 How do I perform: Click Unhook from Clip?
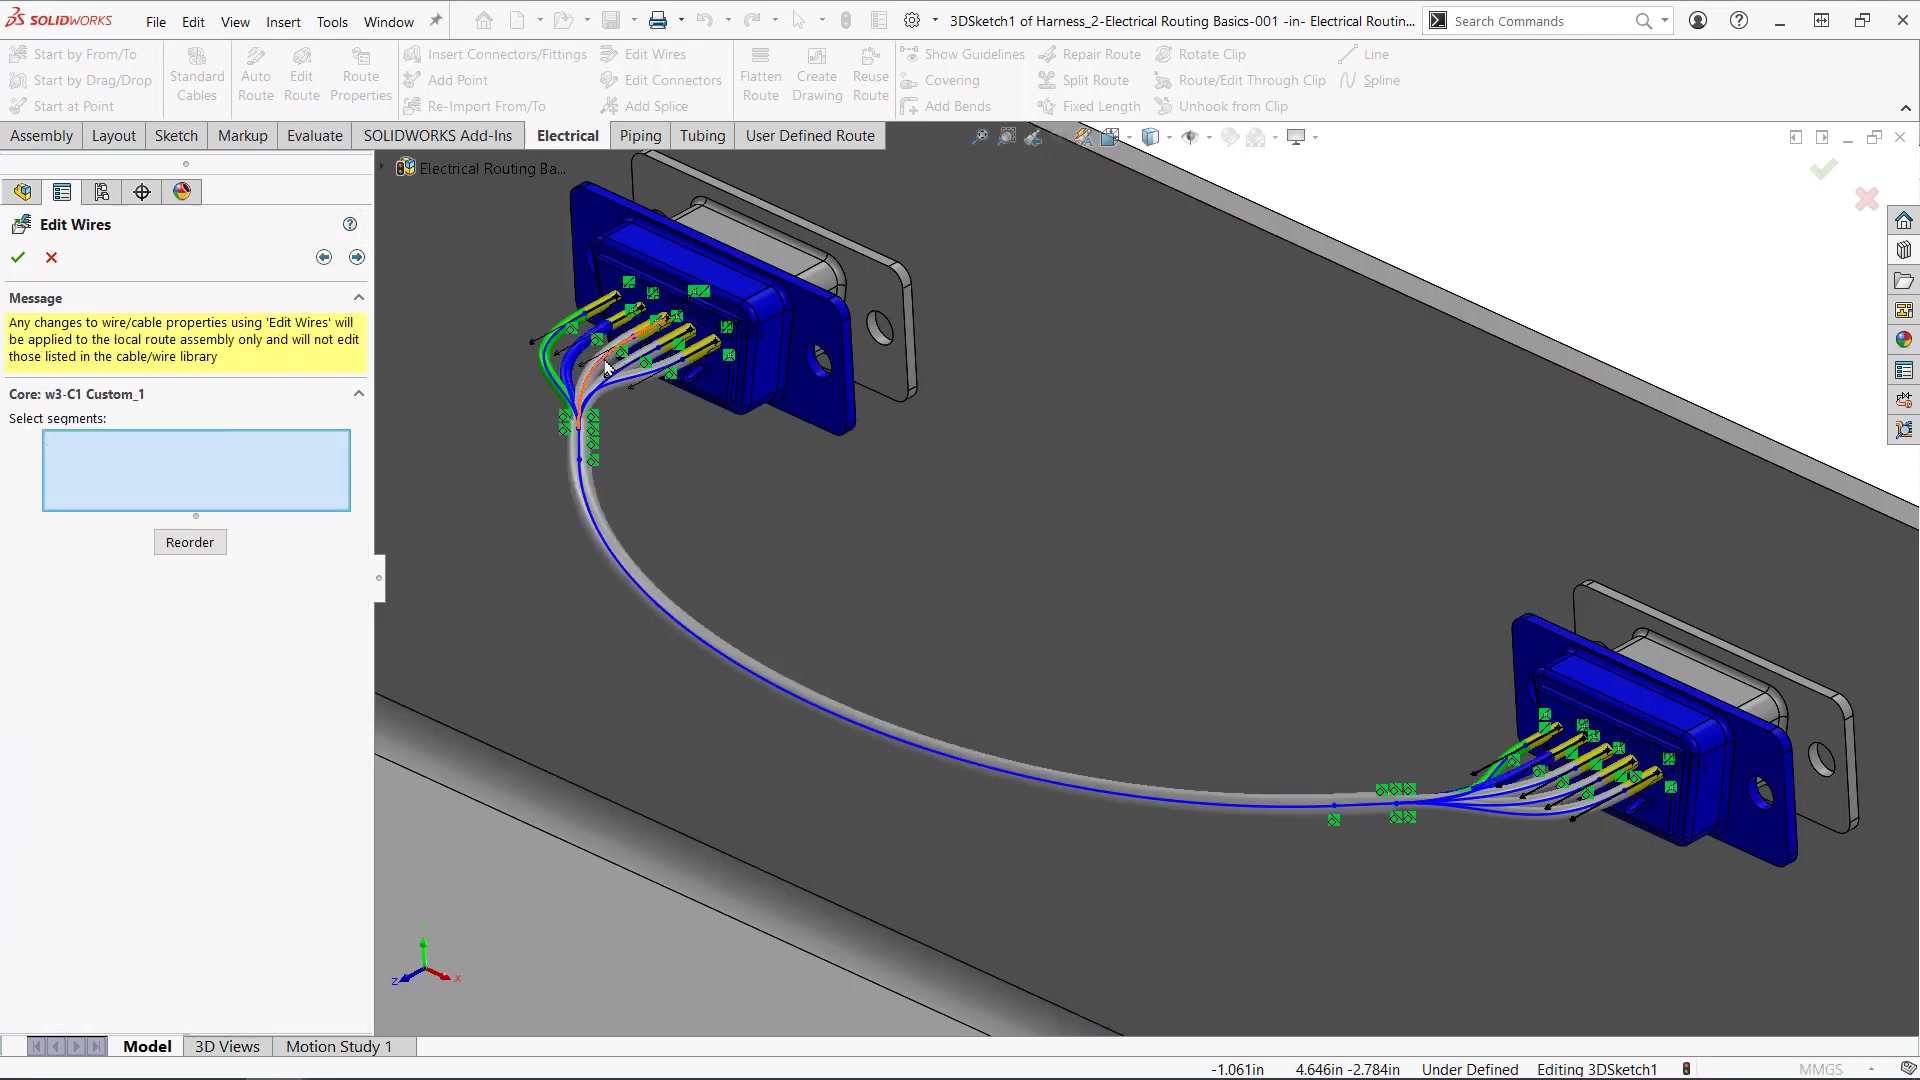coord(1221,106)
